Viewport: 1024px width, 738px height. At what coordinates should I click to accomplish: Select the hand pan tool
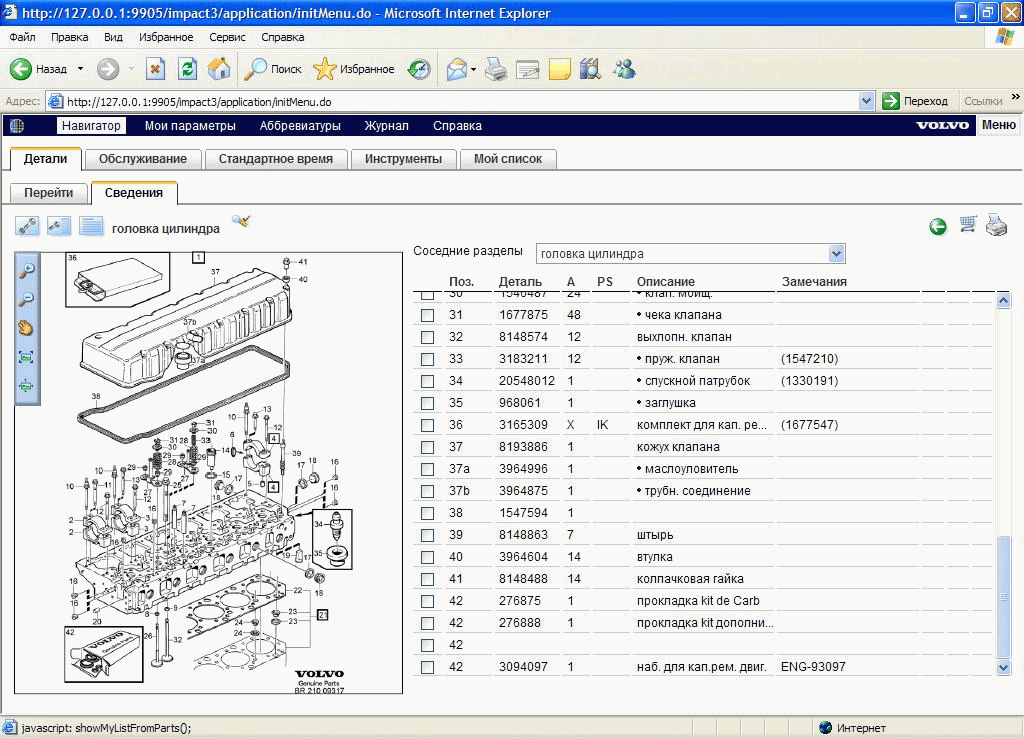click(x=27, y=327)
